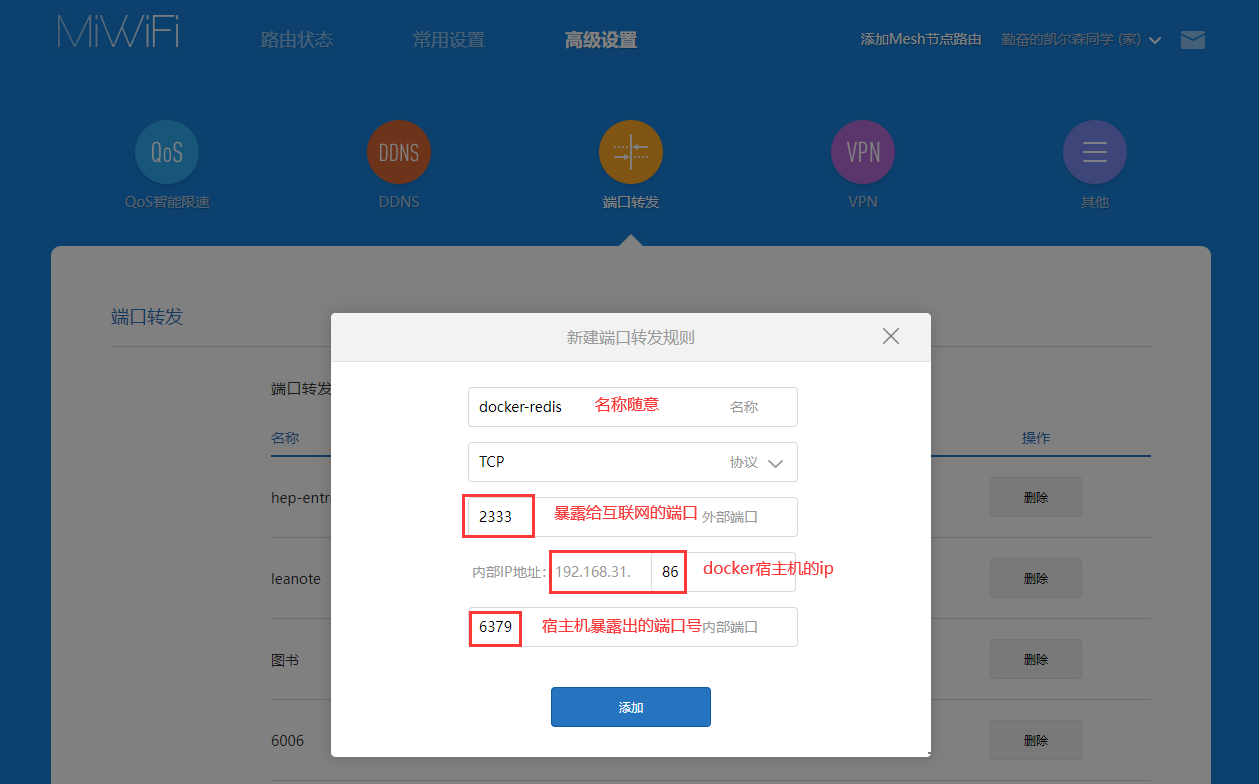This screenshot has height=784, width=1259.
Task: Click the 其他 (Other) menu icon
Action: (1095, 153)
